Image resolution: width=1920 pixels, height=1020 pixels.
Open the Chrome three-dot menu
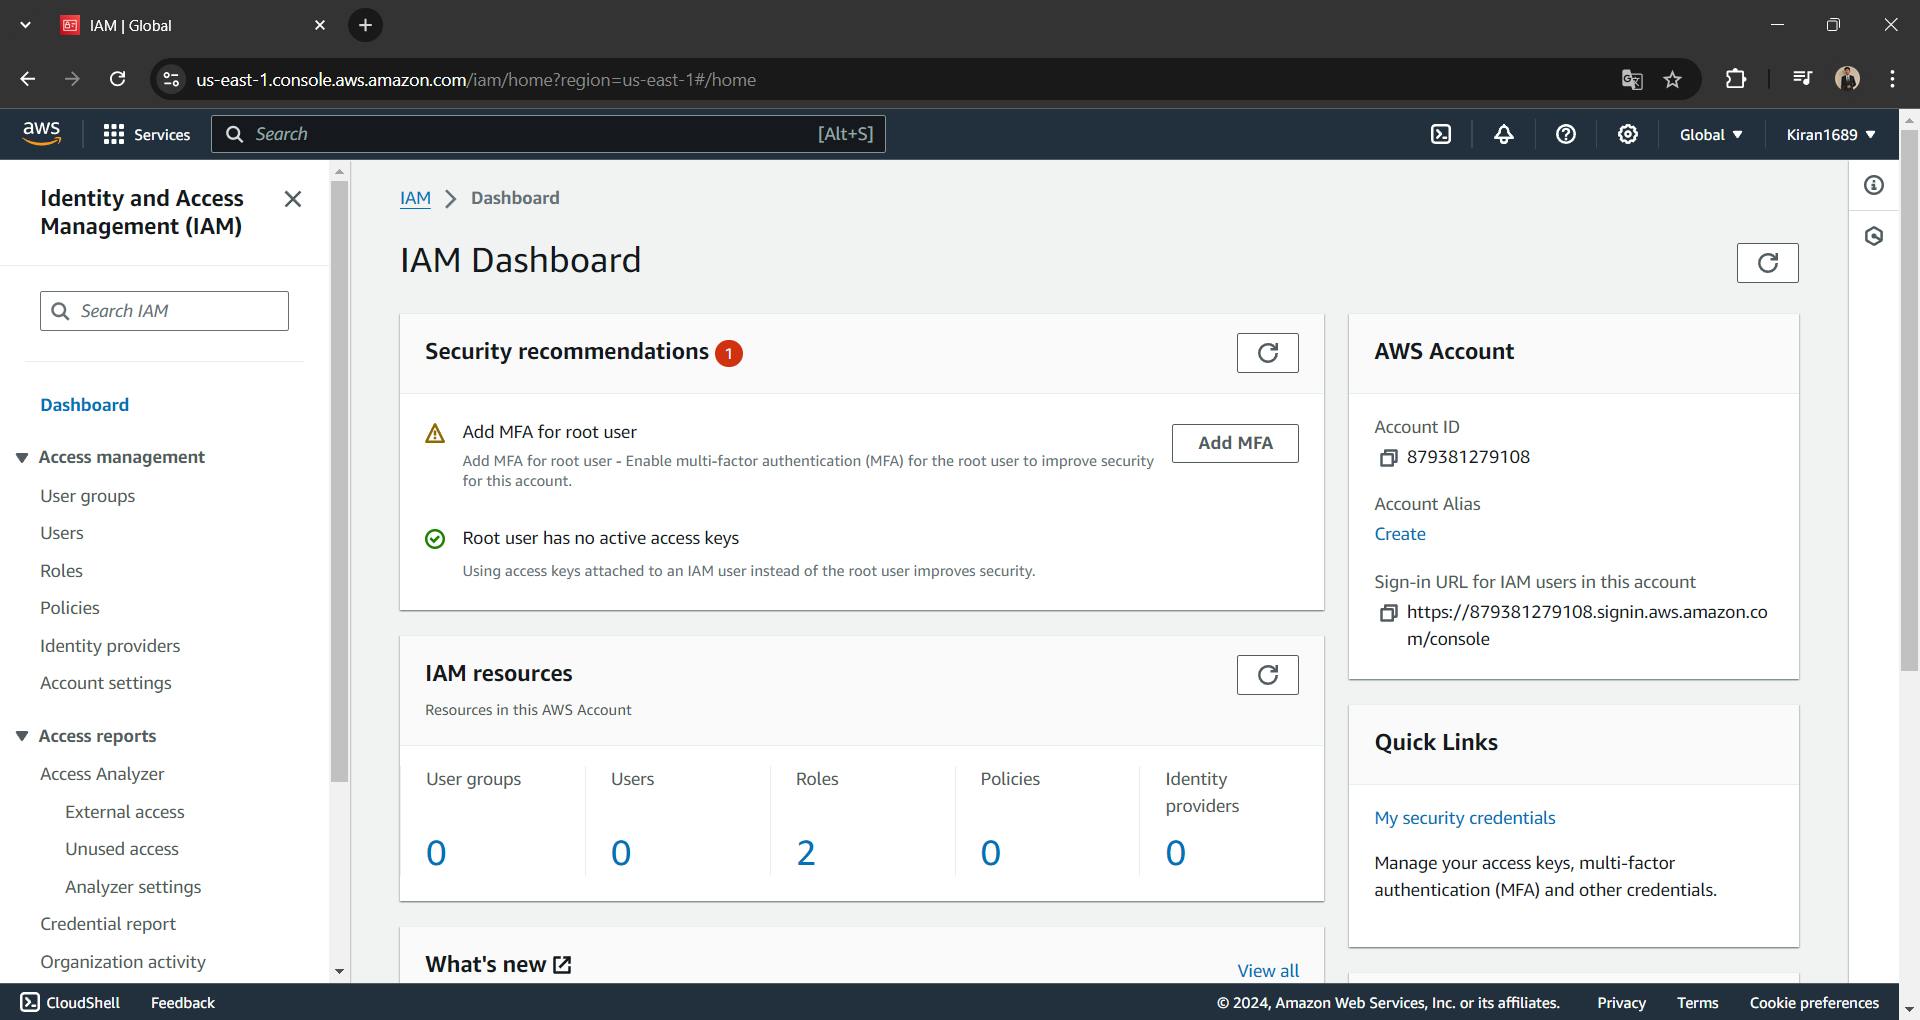tap(1892, 79)
